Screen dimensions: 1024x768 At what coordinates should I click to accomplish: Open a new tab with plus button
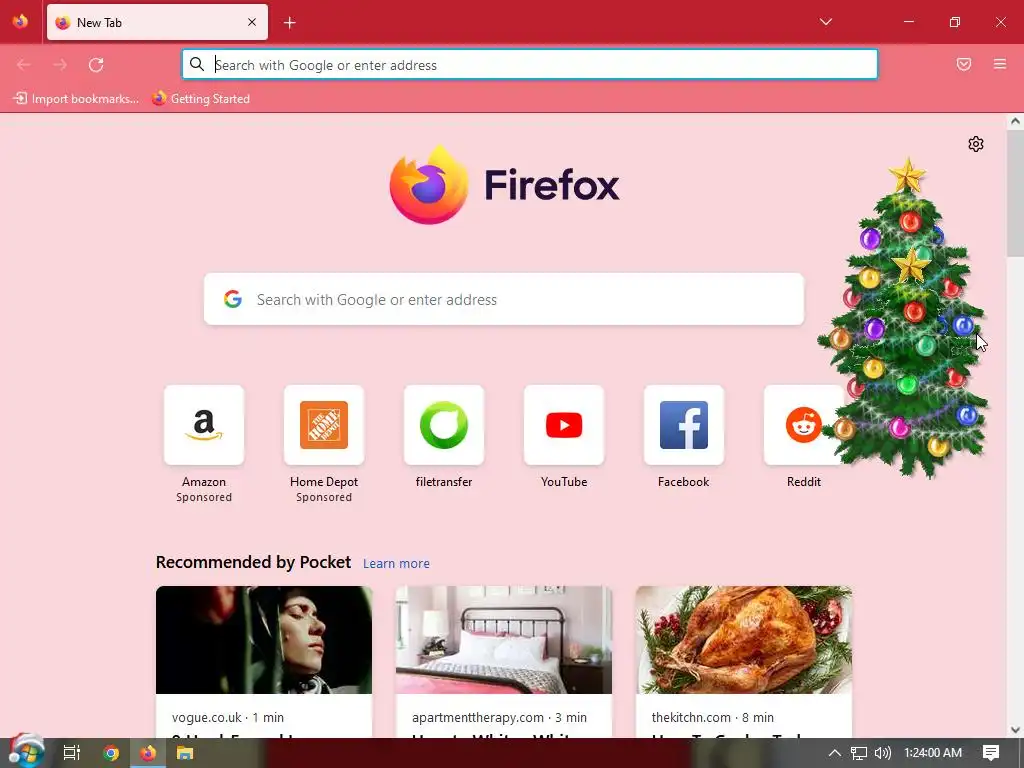click(x=289, y=23)
